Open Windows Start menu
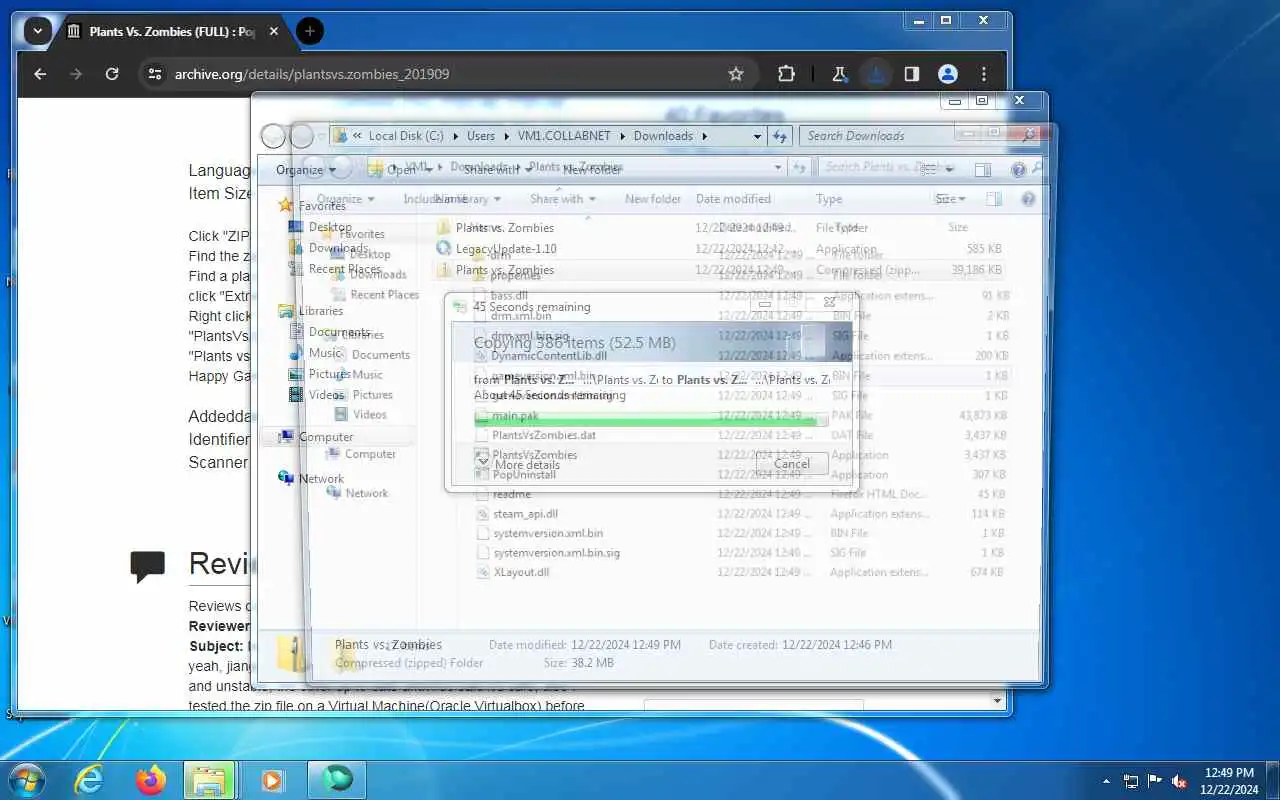 [x=25, y=780]
